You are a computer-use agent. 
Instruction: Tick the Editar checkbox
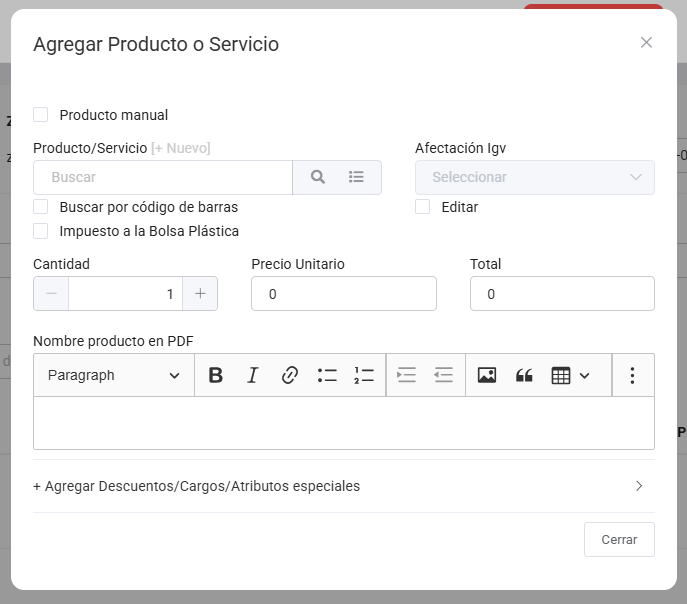point(423,207)
